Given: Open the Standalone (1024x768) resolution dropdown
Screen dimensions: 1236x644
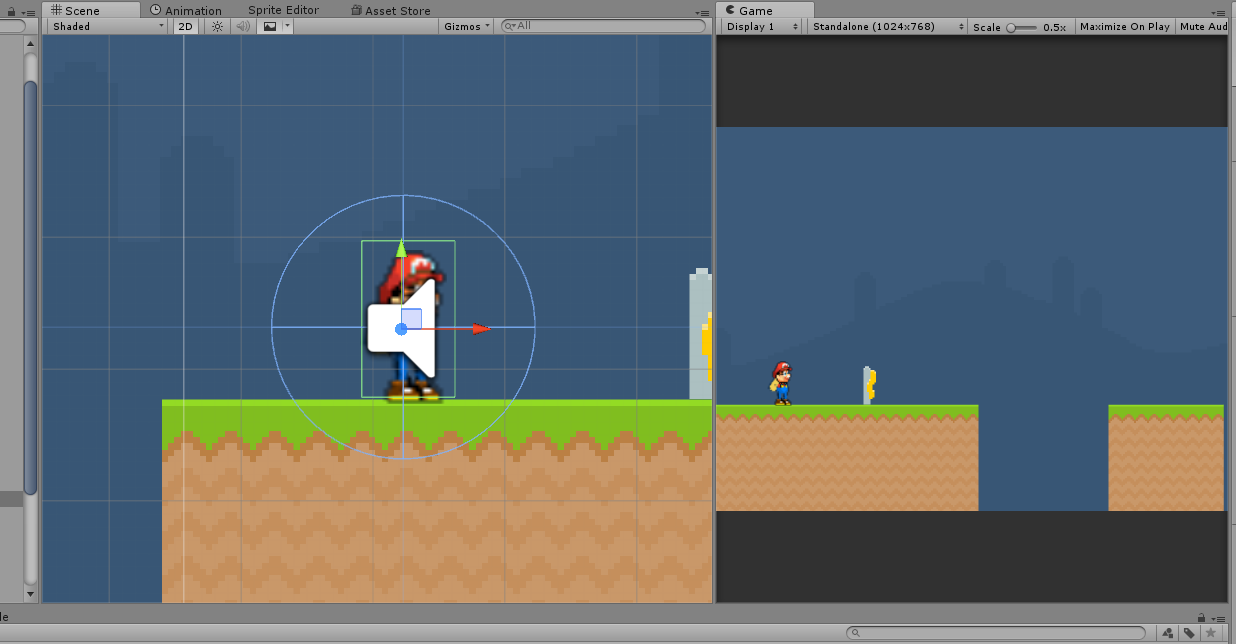Looking at the screenshot, I should tap(888, 27).
